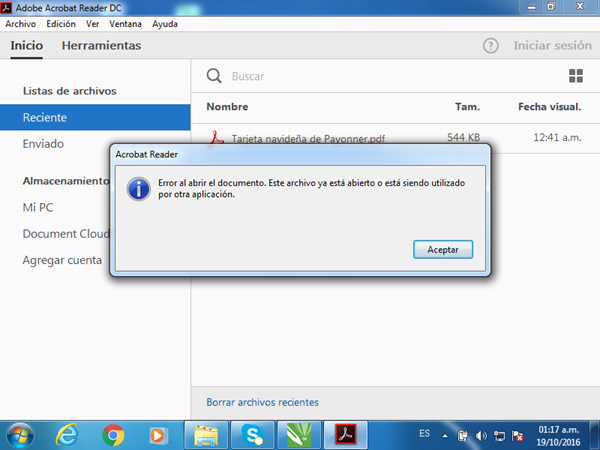The image size is (600, 450).
Task: Show hidden tray icons arrow
Action: click(445, 436)
